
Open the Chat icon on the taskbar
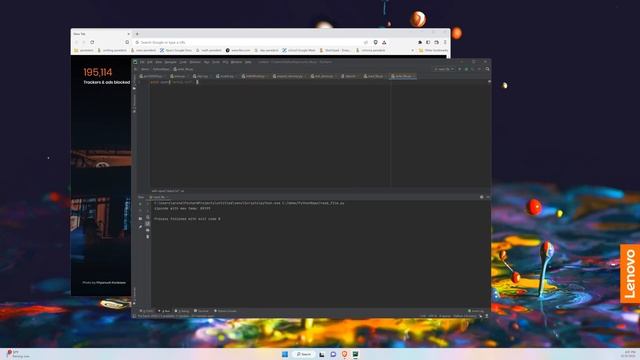[x=333, y=354]
